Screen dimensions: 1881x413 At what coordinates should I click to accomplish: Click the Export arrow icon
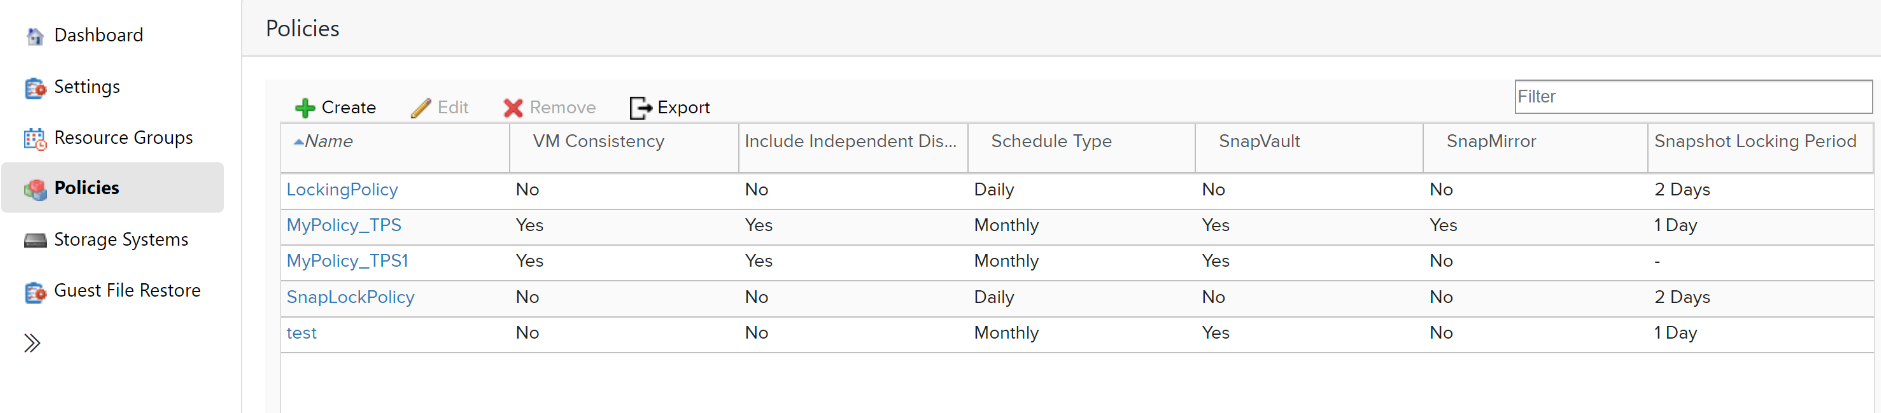640,108
